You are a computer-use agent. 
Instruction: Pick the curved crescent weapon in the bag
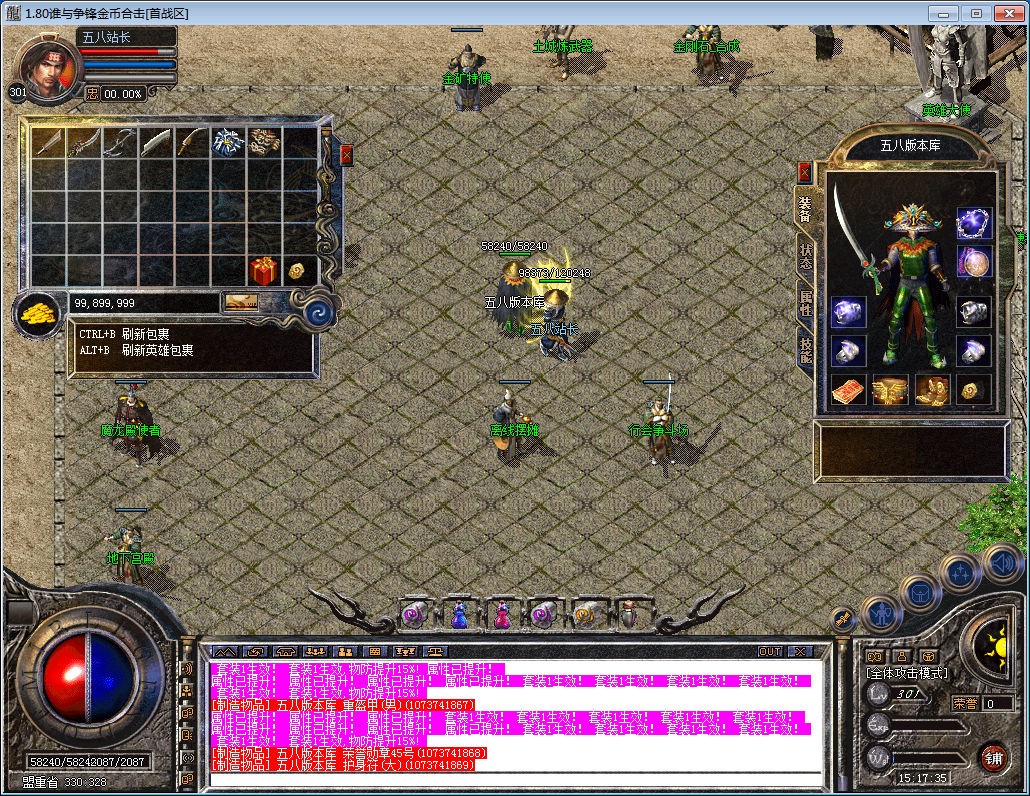click(121, 142)
